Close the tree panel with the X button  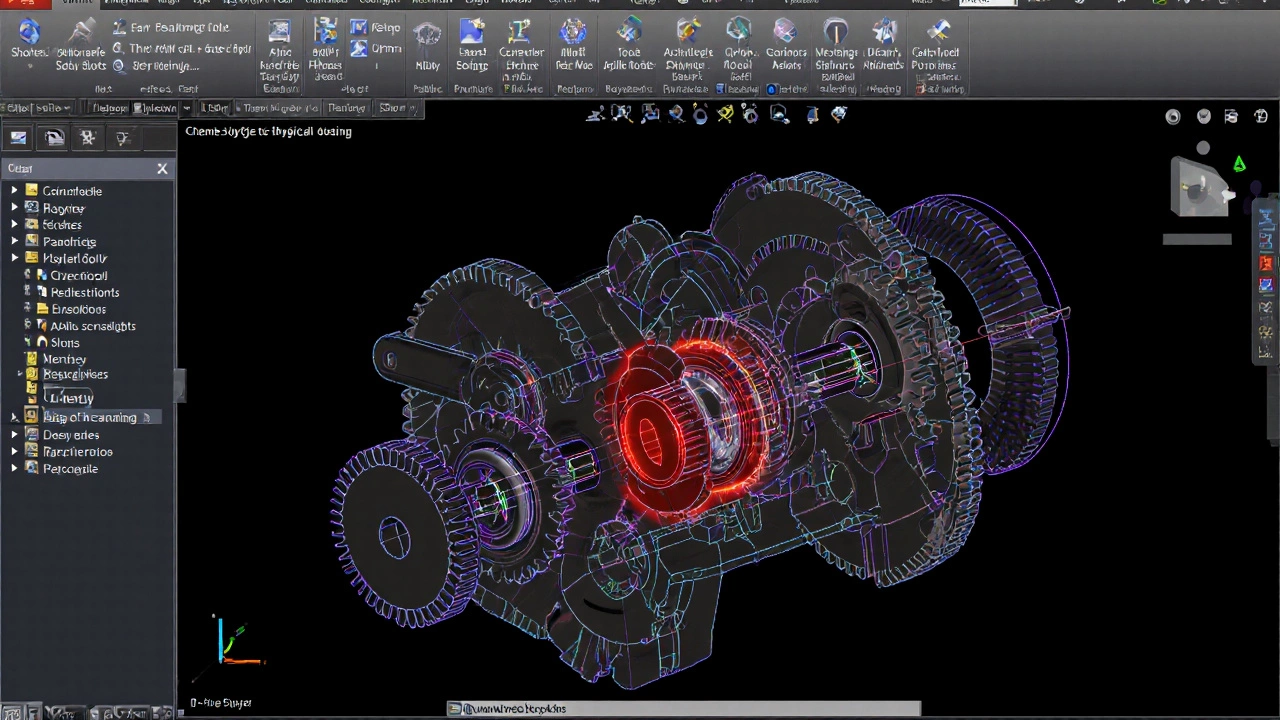point(162,169)
